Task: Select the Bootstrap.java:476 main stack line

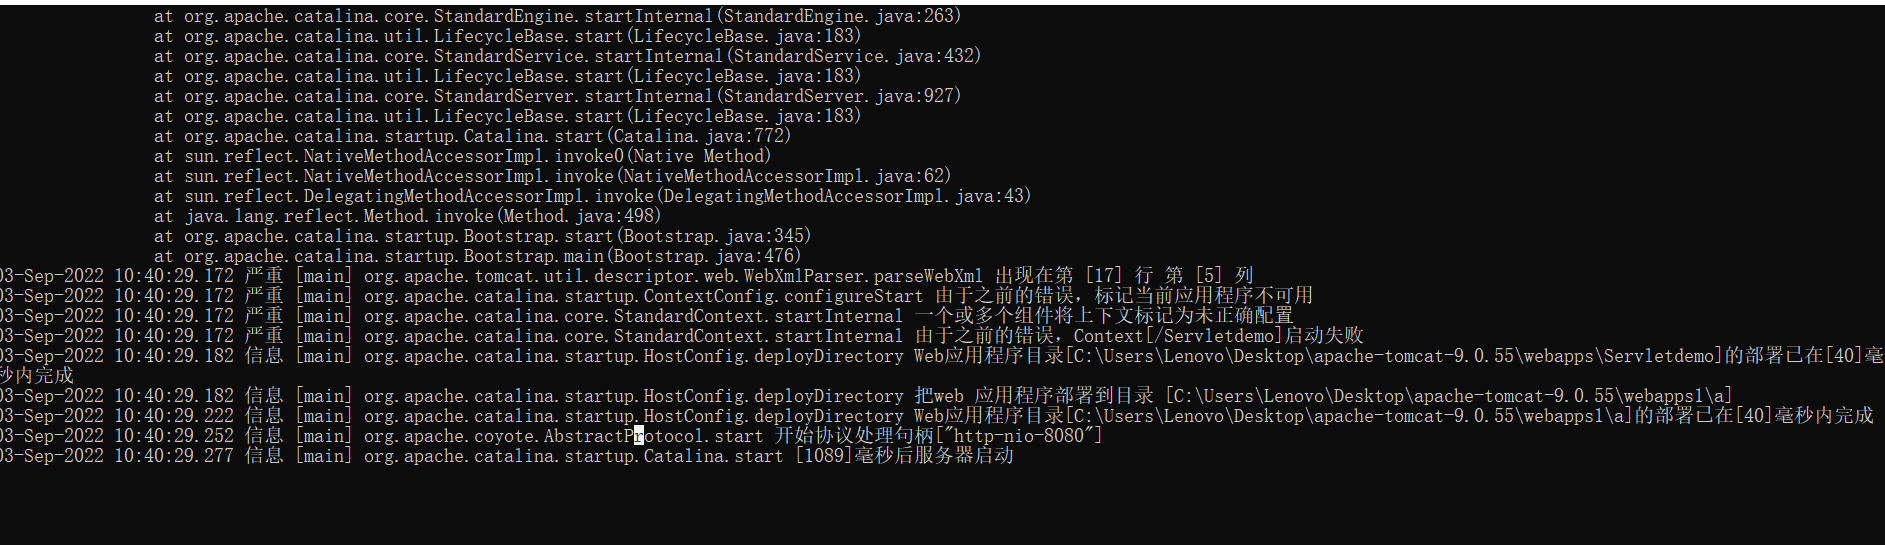Action: [477, 256]
